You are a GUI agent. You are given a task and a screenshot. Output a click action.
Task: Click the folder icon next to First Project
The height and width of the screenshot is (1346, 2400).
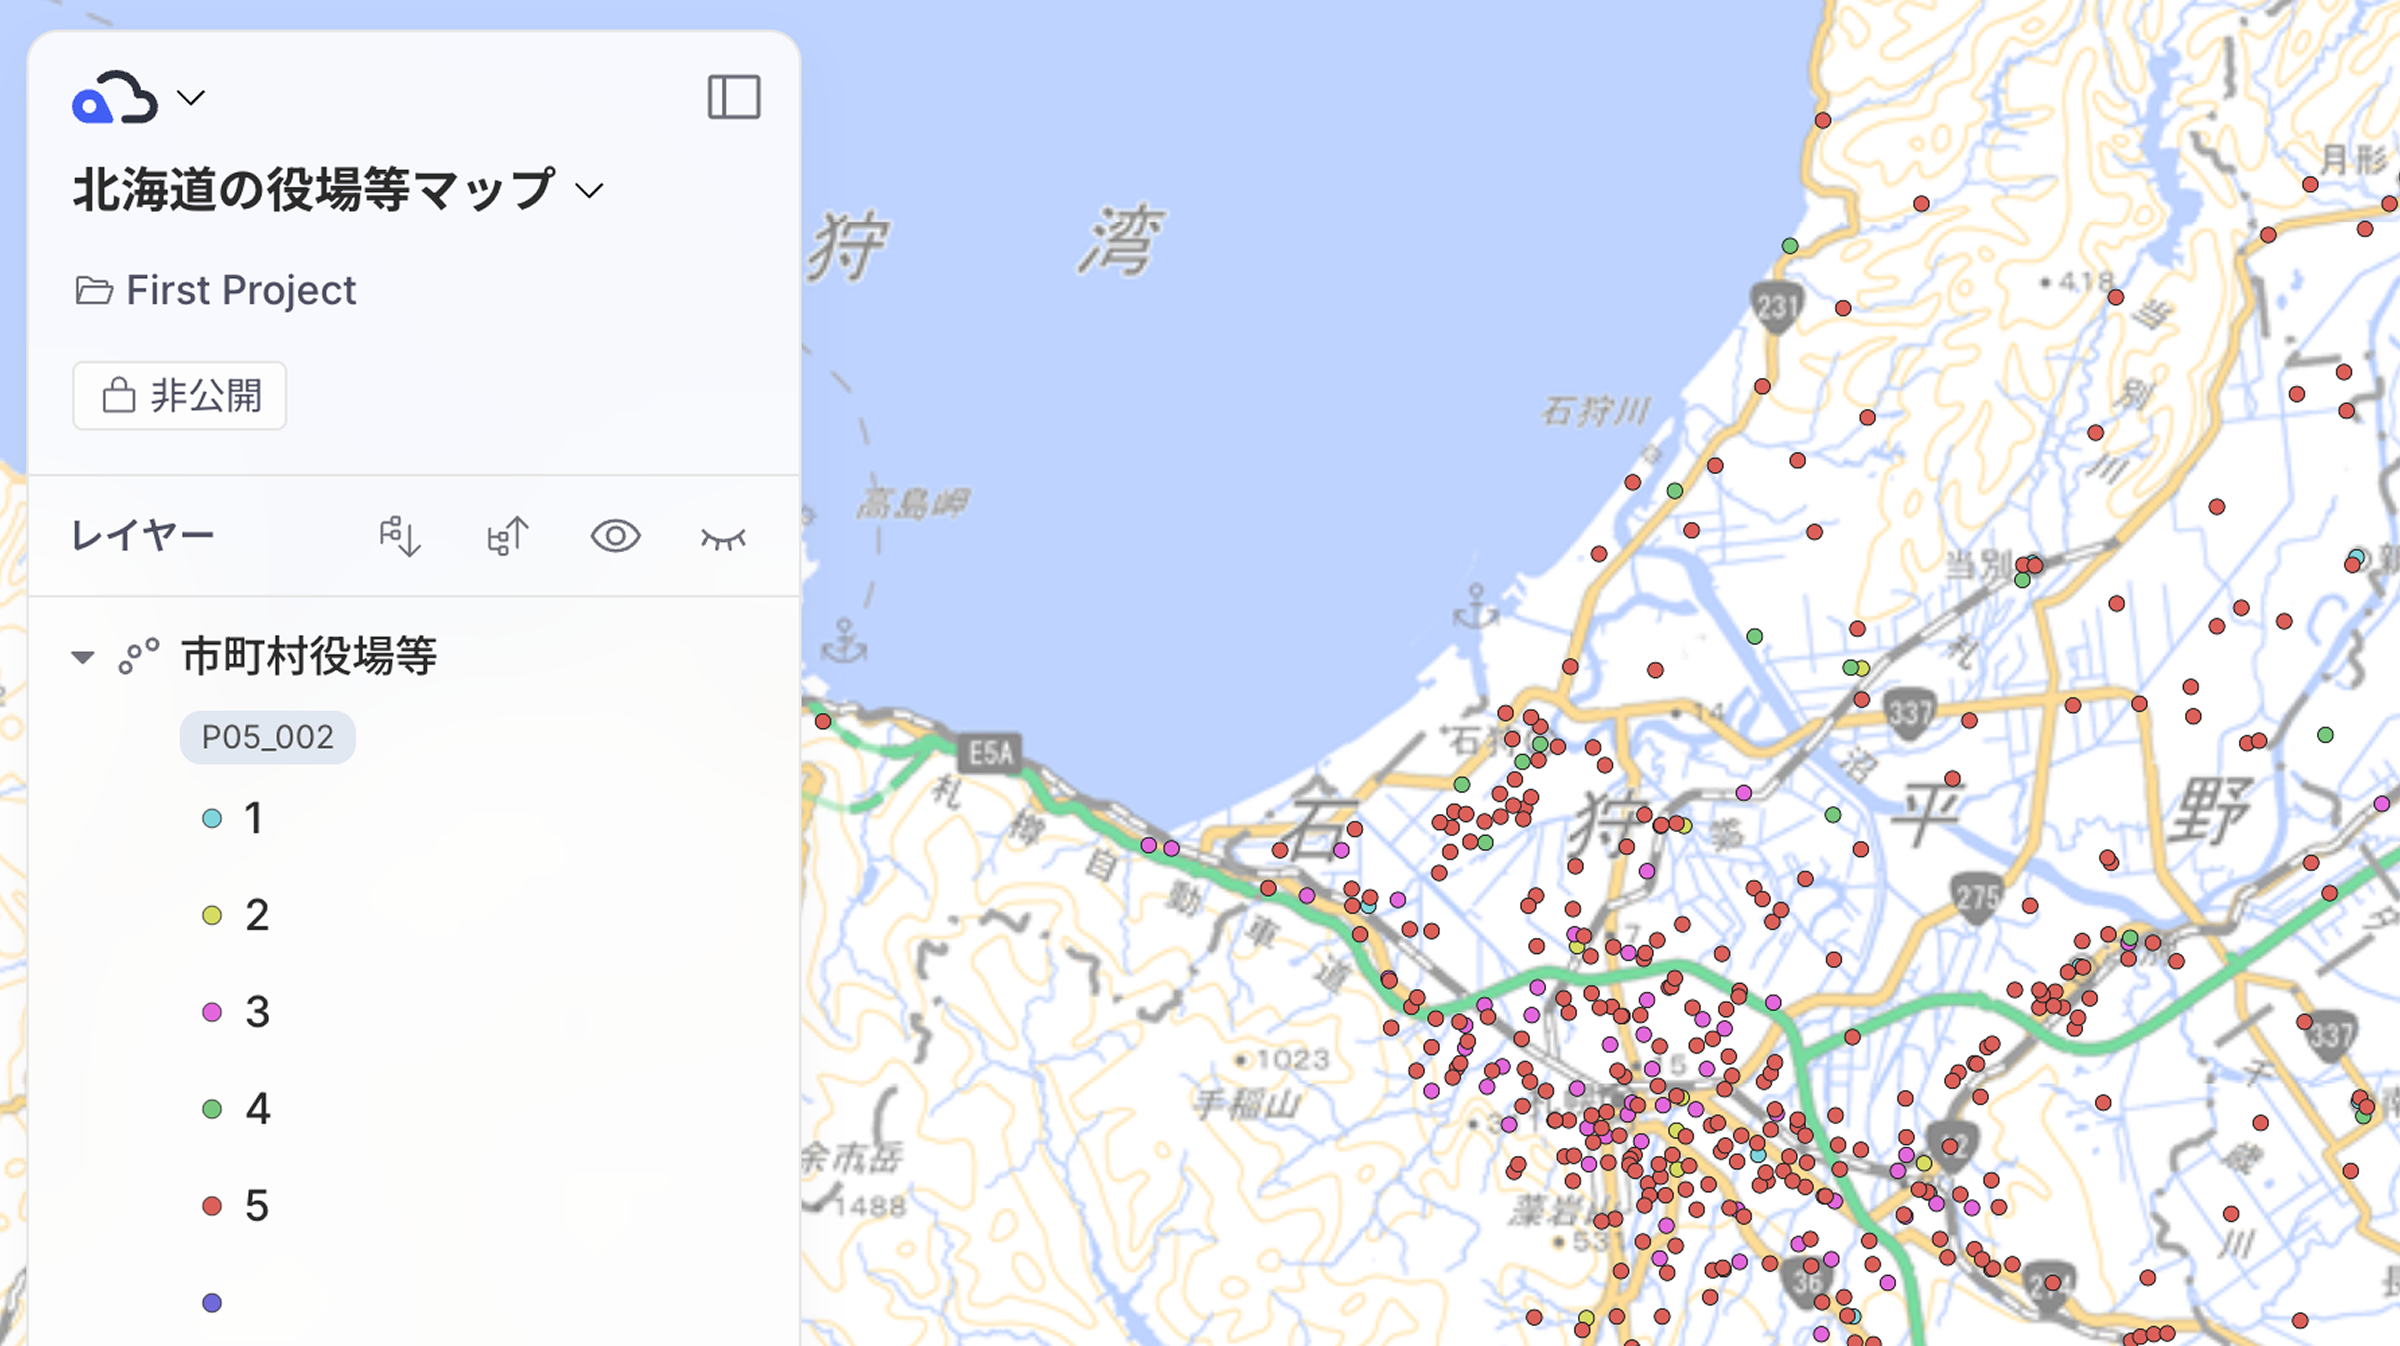(96, 290)
